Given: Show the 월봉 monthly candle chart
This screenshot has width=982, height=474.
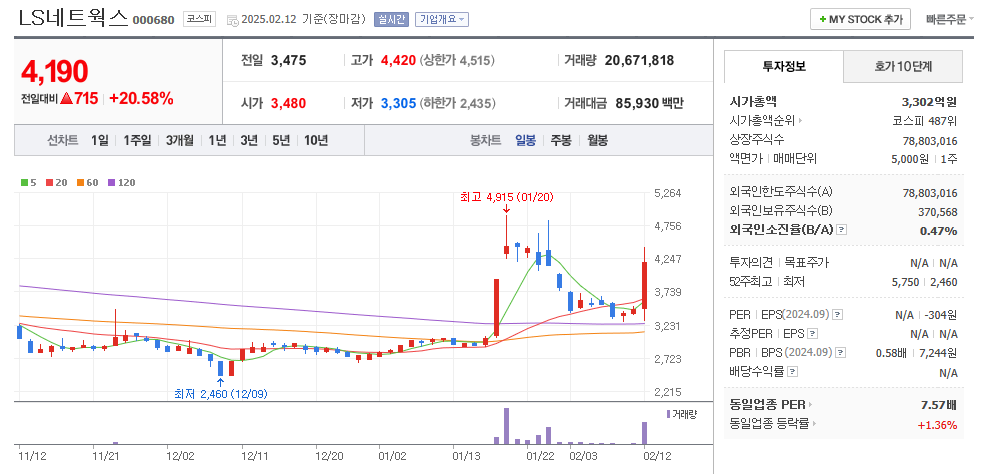Looking at the screenshot, I should [x=597, y=140].
